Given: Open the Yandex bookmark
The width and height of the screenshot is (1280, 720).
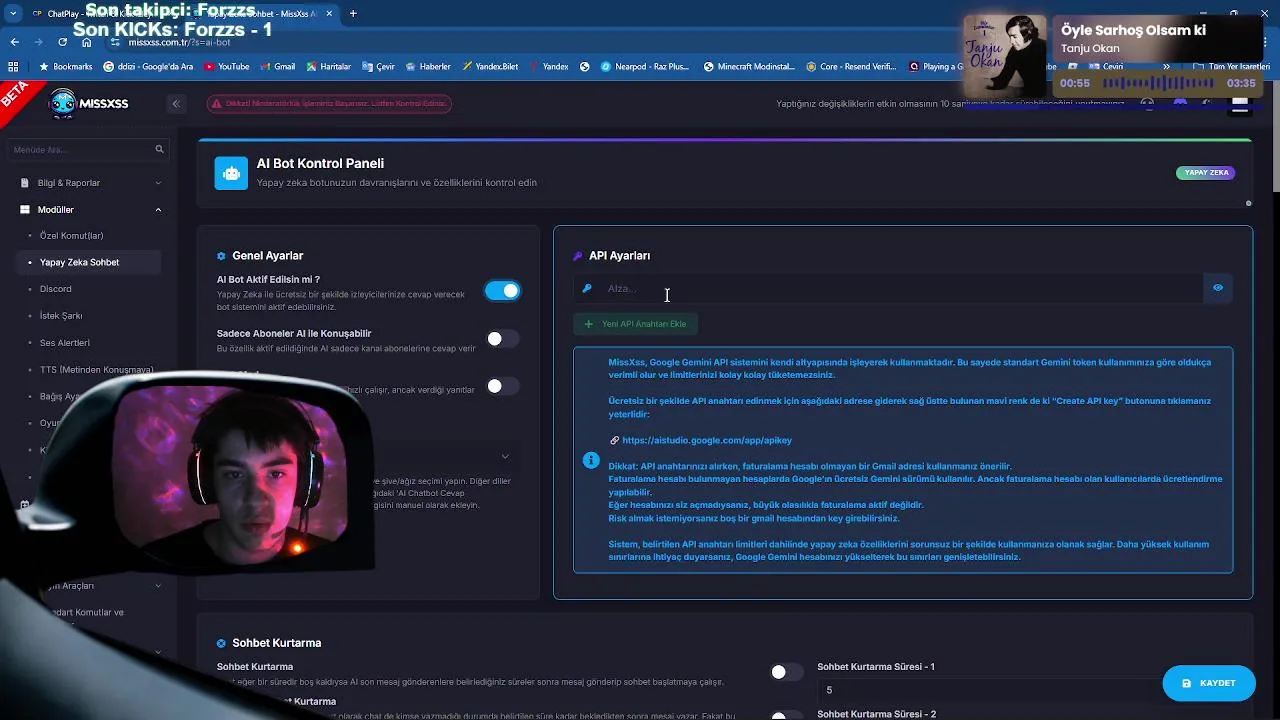Looking at the screenshot, I should click(x=548, y=67).
